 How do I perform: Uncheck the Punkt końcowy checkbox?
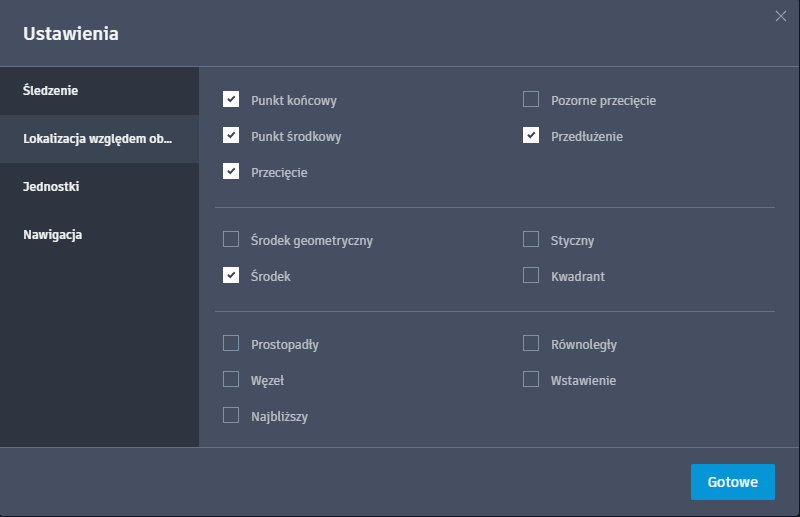tap(231, 99)
